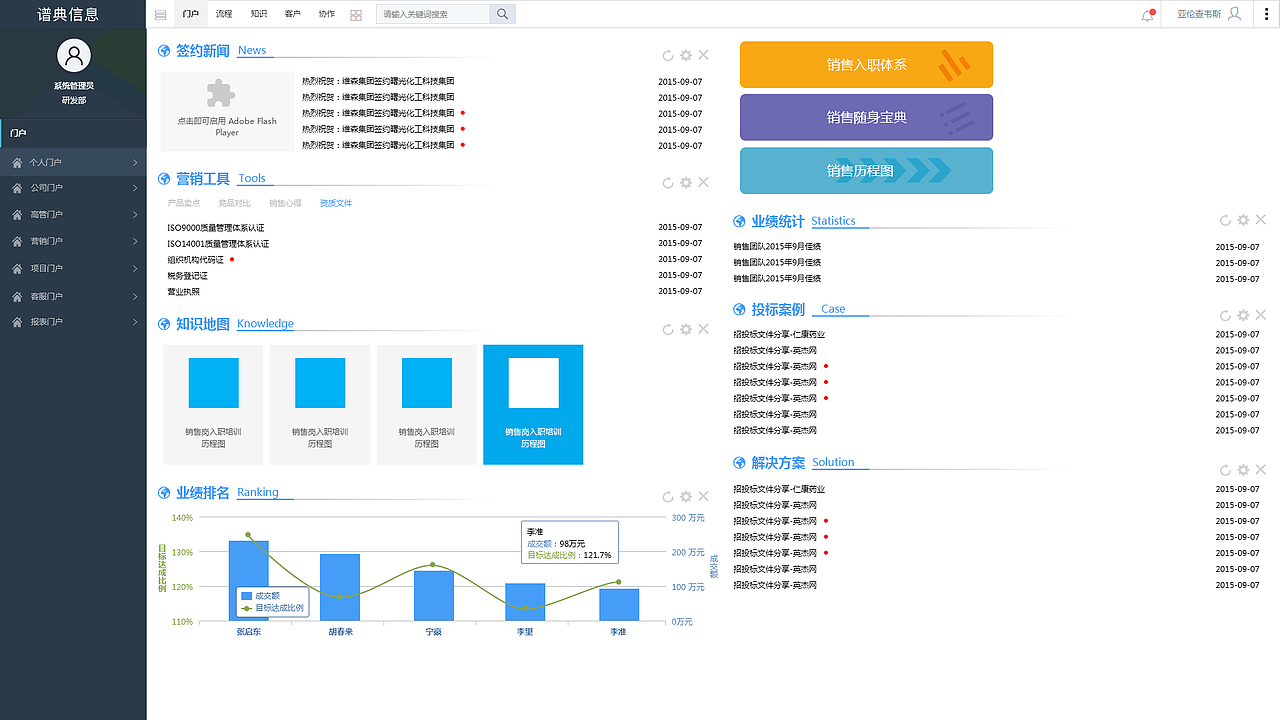Switch to the 客户 top tab
The width and height of the screenshot is (1280, 720).
click(x=293, y=14)
